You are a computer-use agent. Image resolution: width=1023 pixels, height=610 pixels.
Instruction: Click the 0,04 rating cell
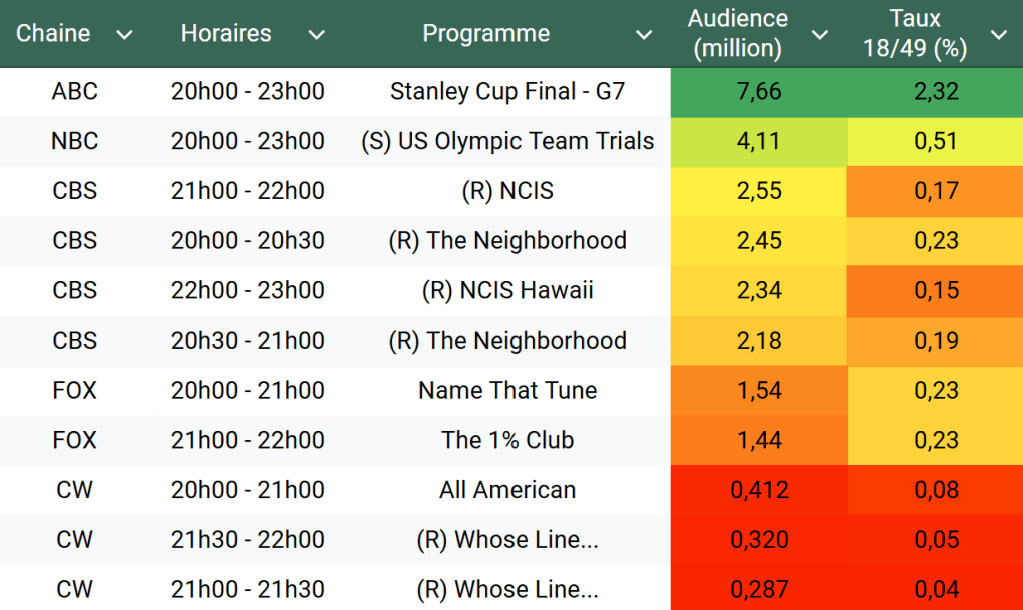pos(936,589)
